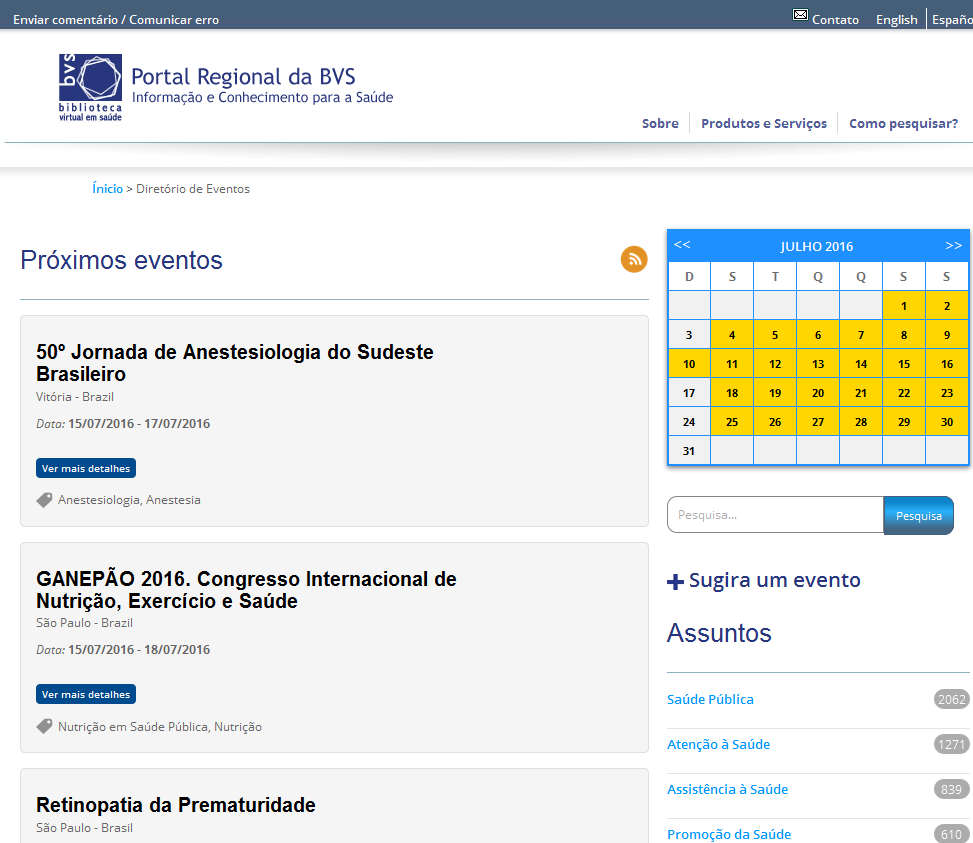
Task: Click the BVS biblioteca virtual logo
Action: tap(91, 87)
